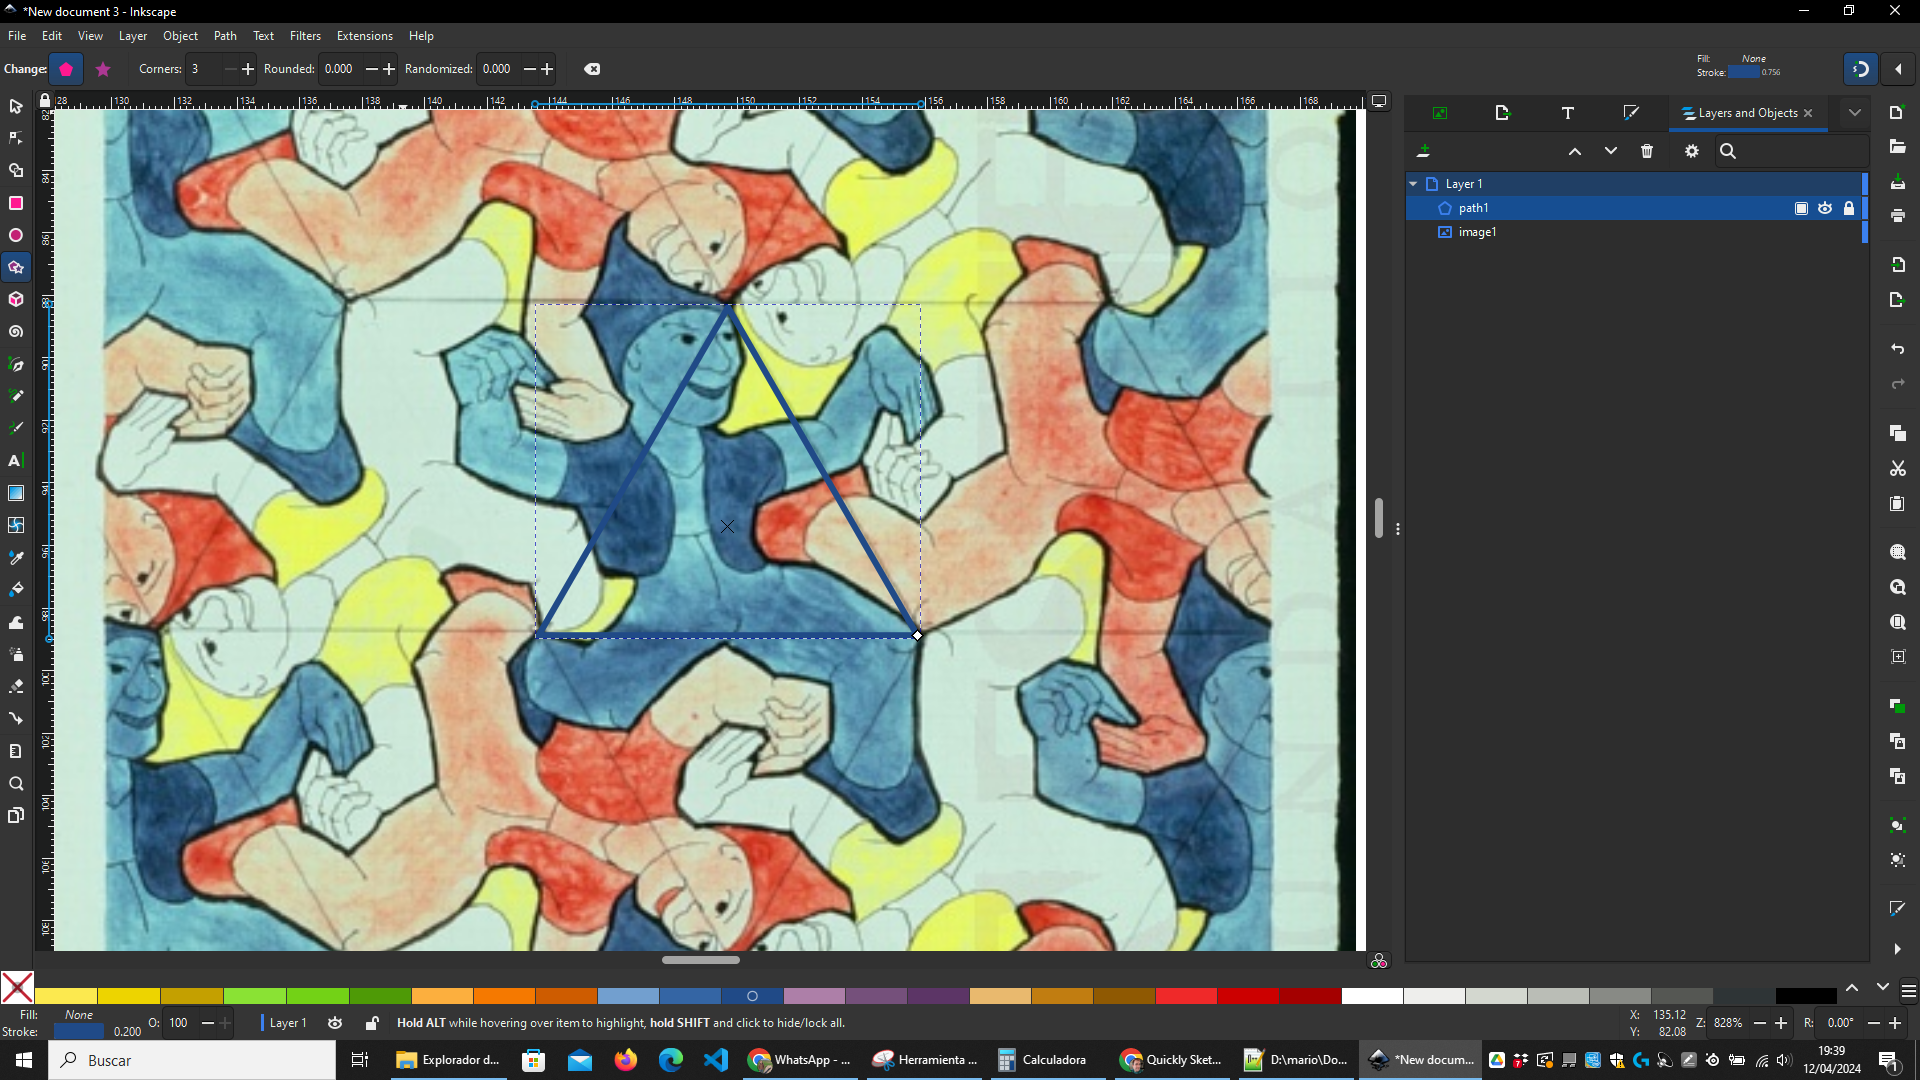The image size is (1920, 1080).
Task: Switch to star shape mode
Action: [103, 69]
